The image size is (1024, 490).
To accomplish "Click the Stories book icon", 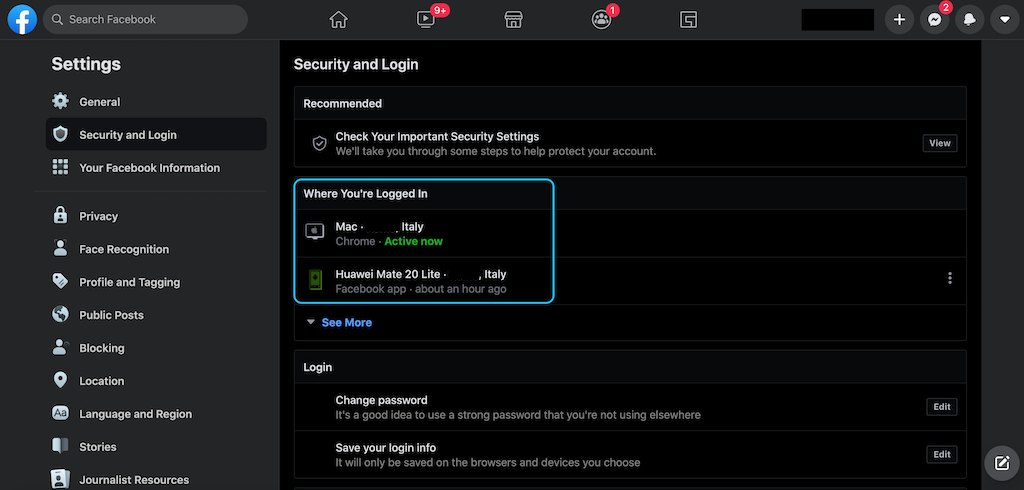I will click(60, 446).
